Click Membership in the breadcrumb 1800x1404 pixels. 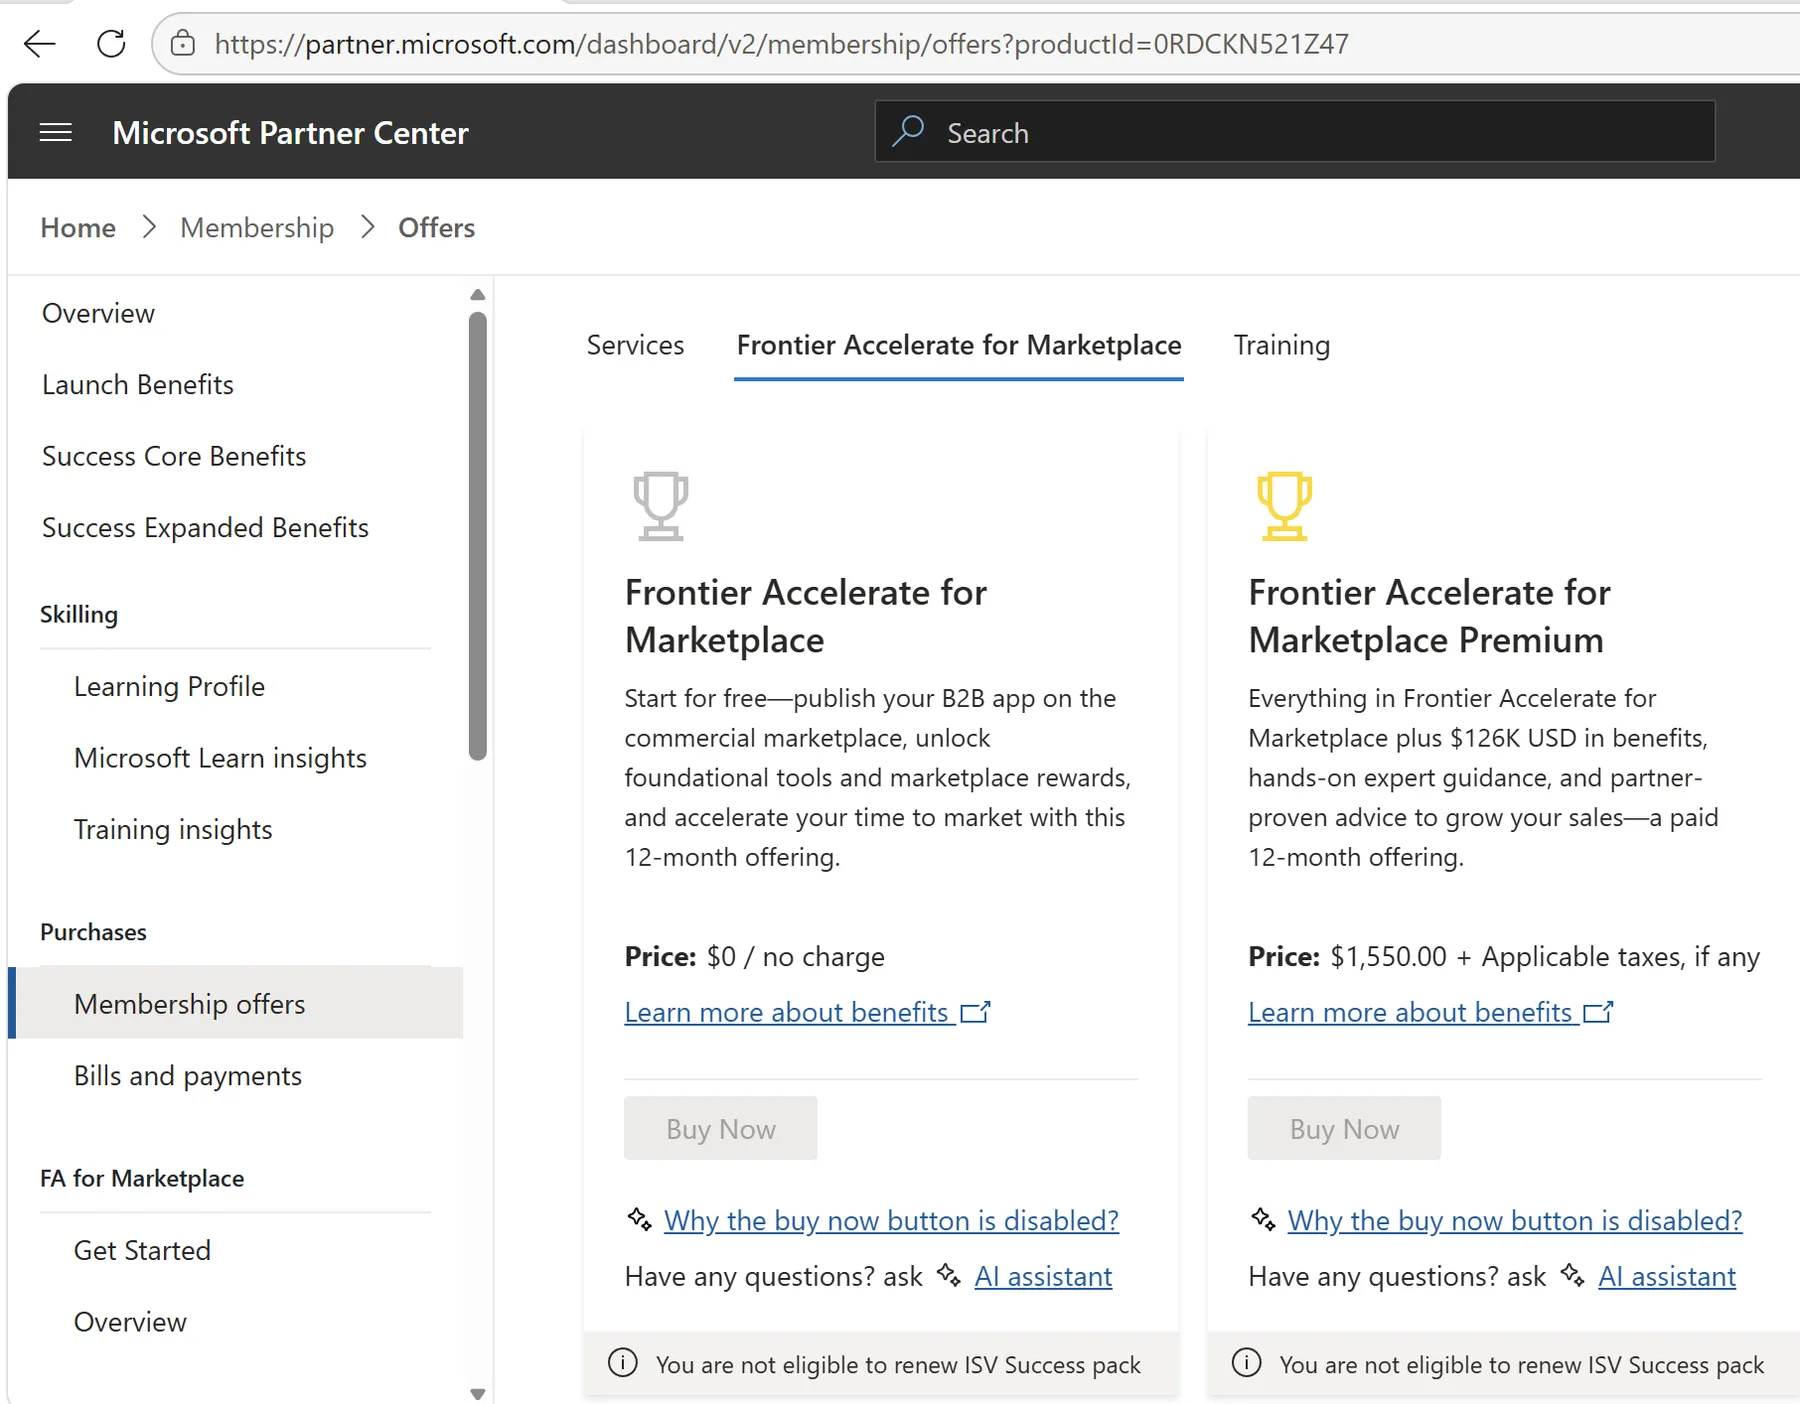(257, 228)
